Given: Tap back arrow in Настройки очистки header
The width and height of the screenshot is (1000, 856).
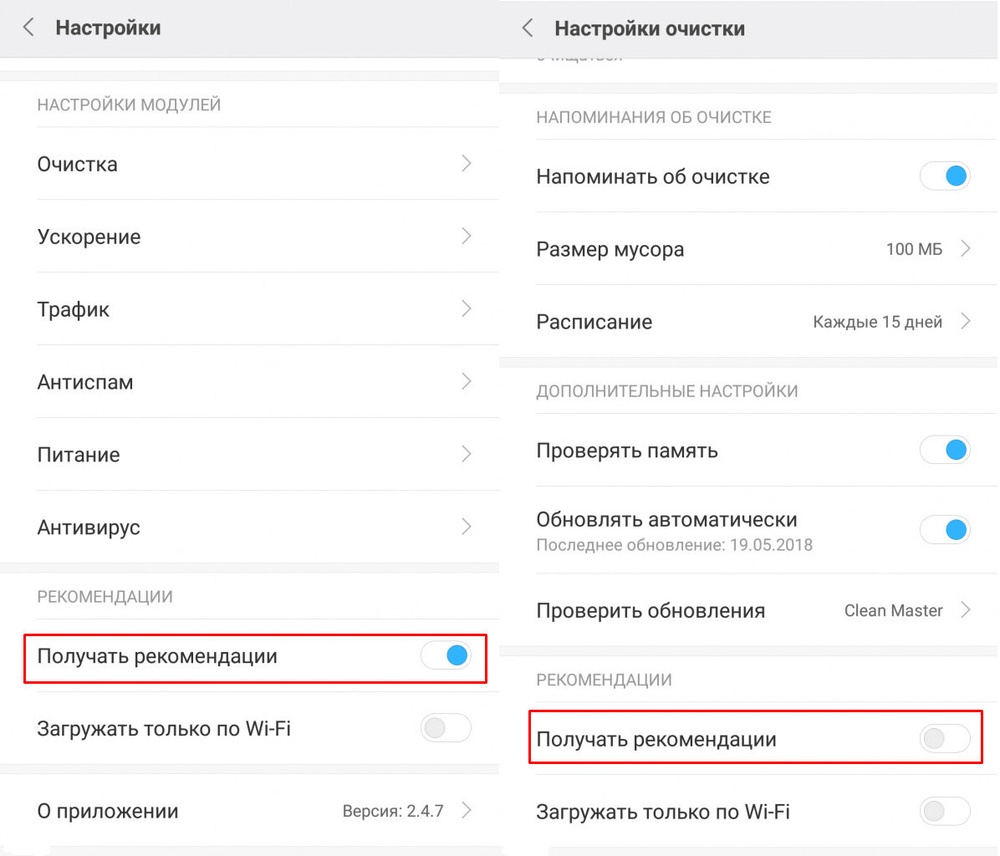Looking at the screenshot, I should coord(527,28).
